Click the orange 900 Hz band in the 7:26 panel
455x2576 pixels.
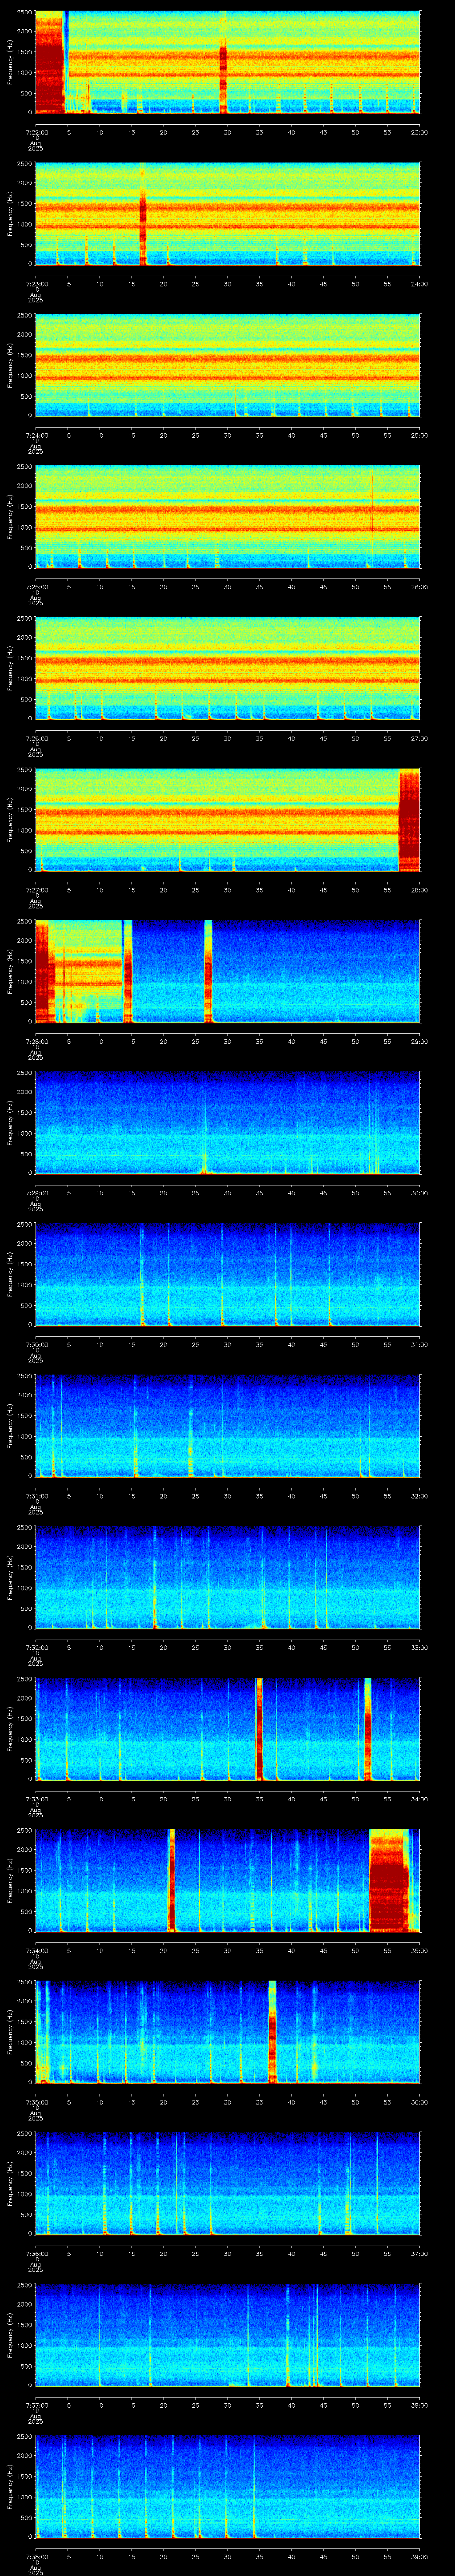pyautogui.click(x=227, y=681)
